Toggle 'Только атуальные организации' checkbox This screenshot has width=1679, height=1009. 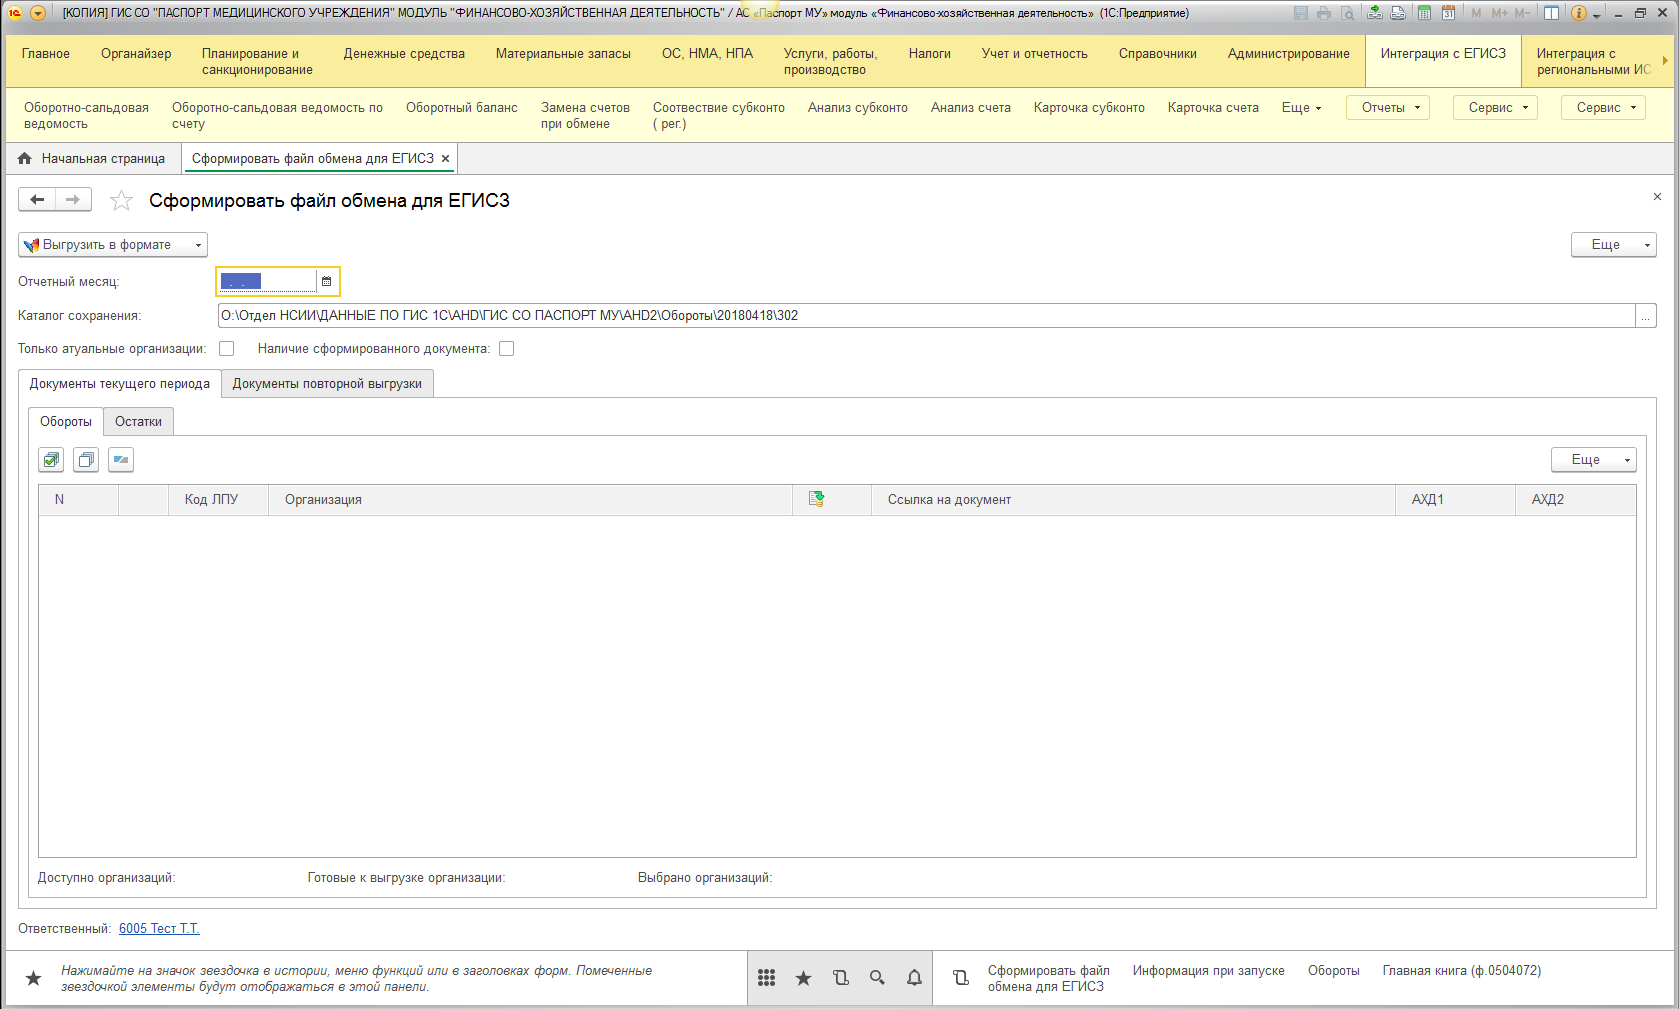pyautogui.click(x=227, y=349)
